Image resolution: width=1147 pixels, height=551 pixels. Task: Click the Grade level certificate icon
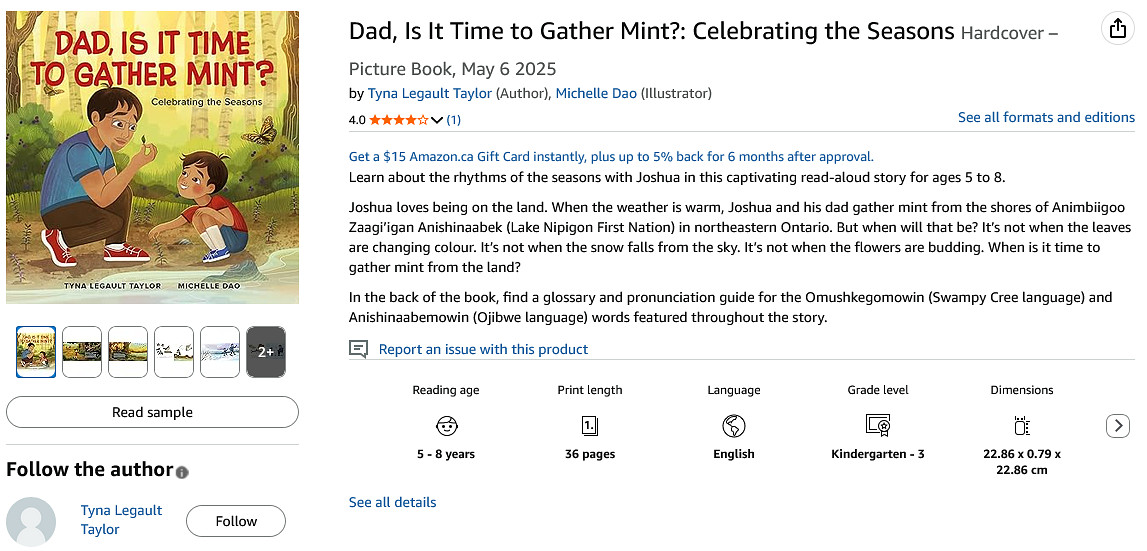click(x=878, y=426)
